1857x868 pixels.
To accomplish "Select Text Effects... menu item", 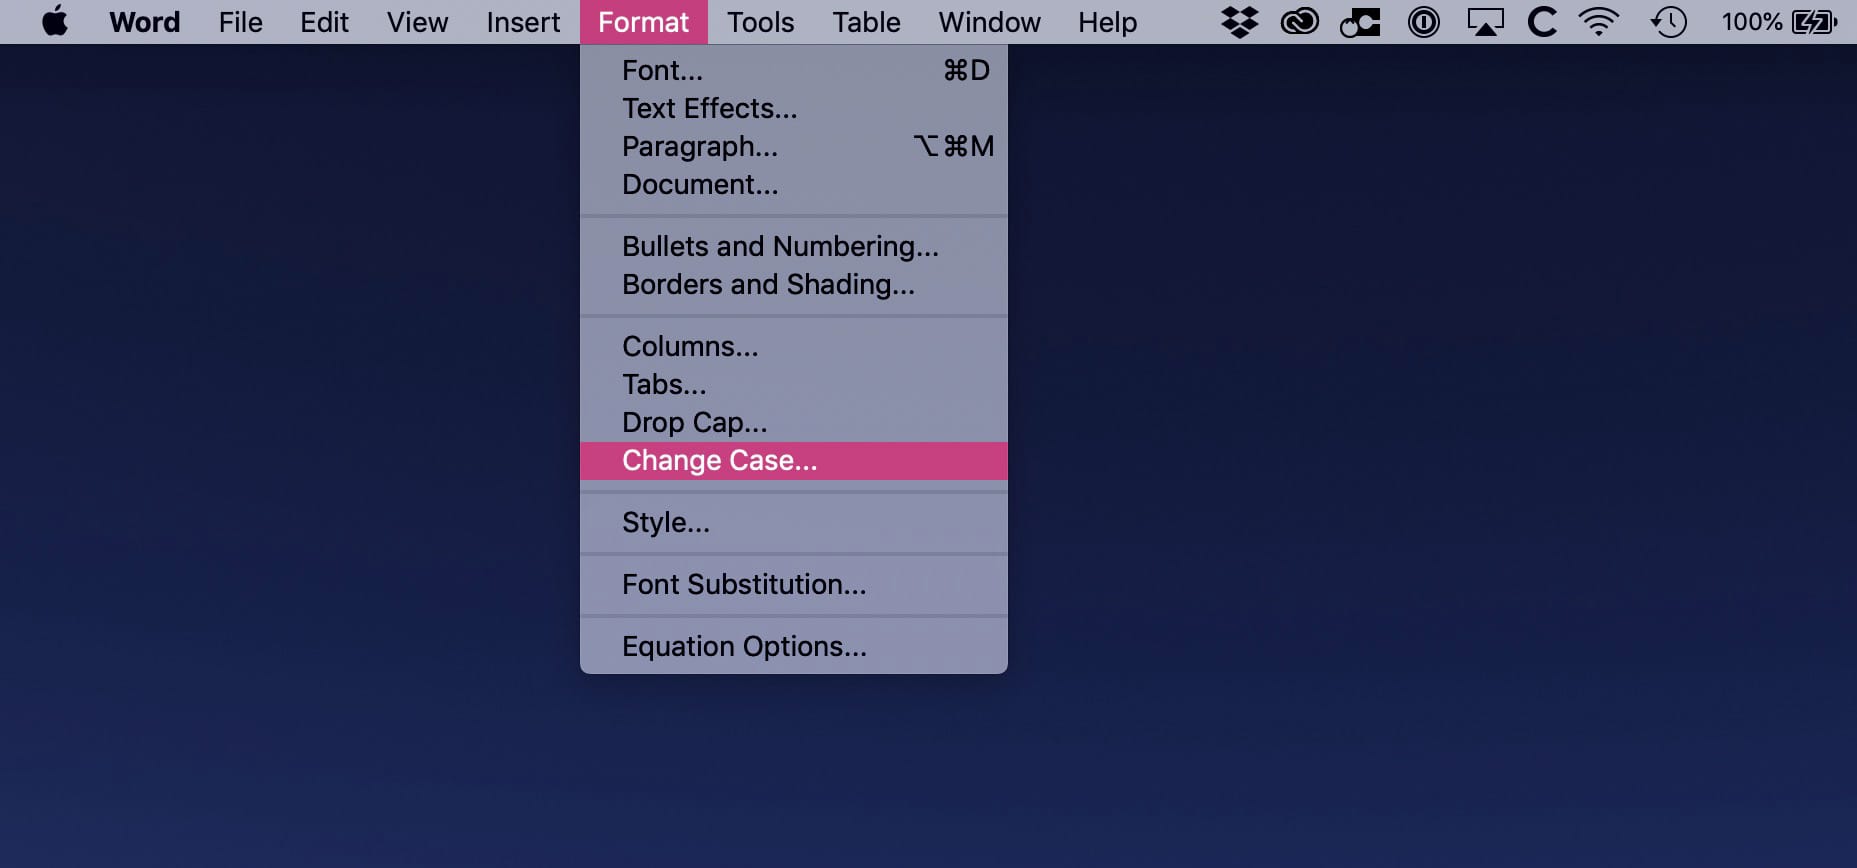I will click(794, 108).
